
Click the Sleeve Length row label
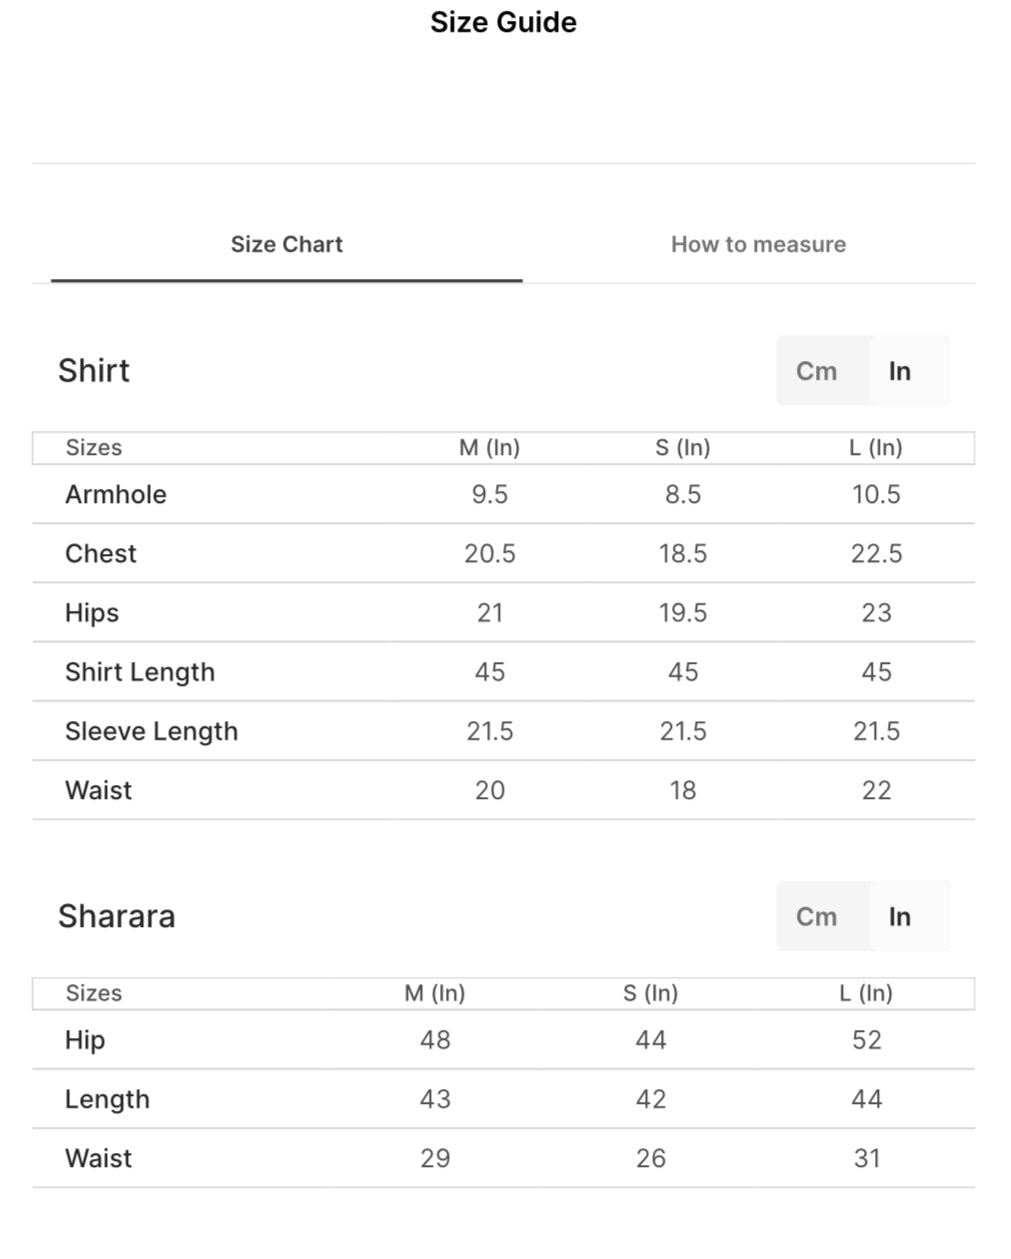(152, 731)
